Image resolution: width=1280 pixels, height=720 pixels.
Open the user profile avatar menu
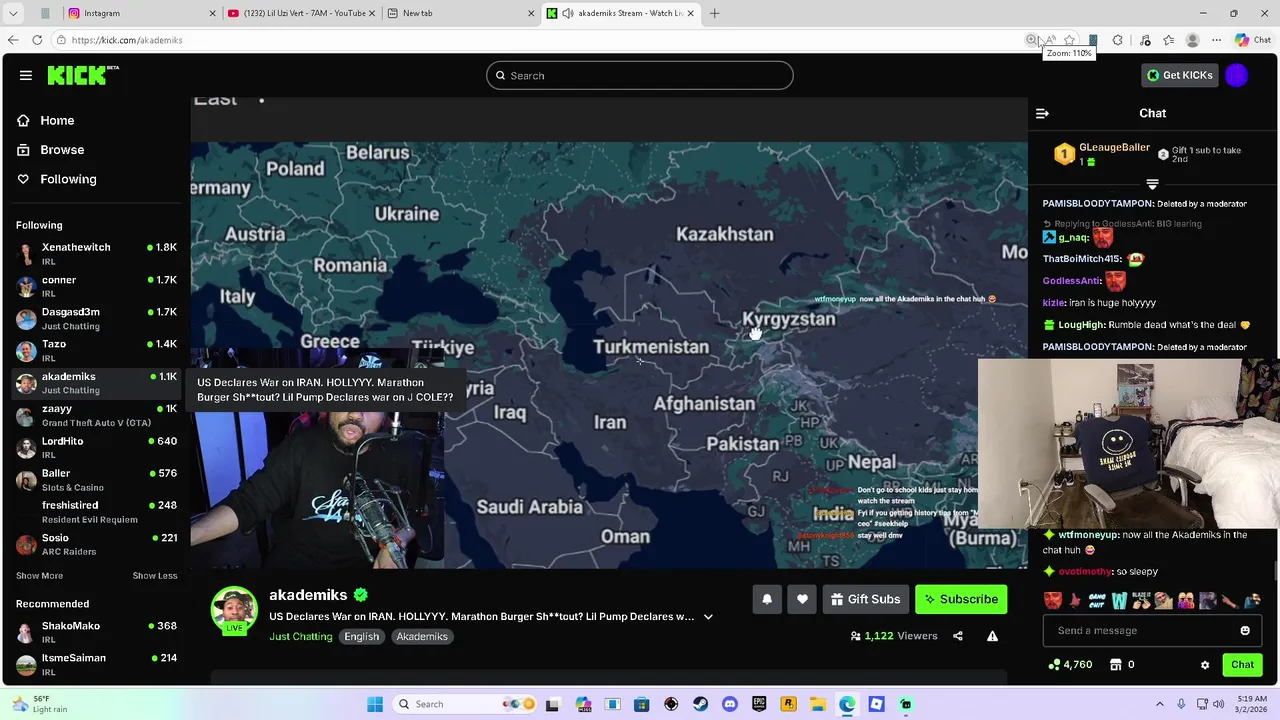1237,75
